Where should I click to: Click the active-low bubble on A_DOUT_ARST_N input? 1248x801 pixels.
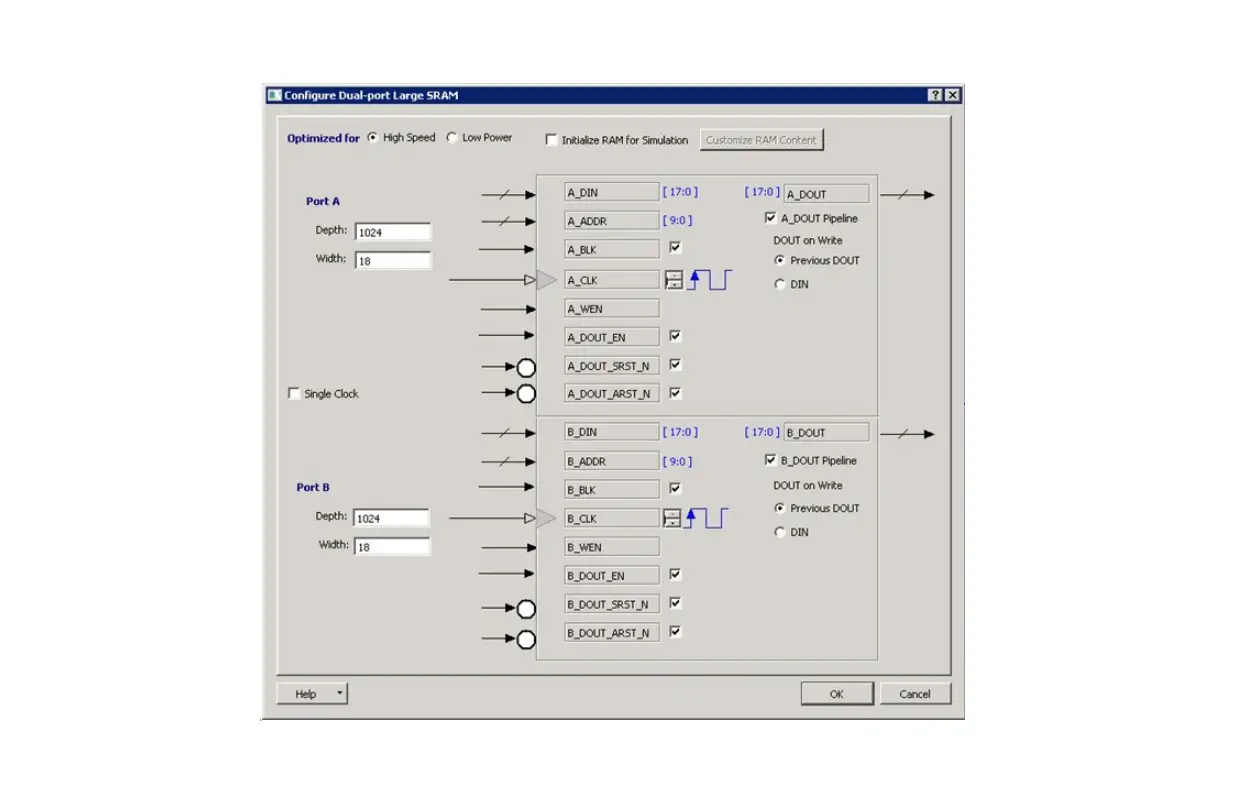click(527, 393)
